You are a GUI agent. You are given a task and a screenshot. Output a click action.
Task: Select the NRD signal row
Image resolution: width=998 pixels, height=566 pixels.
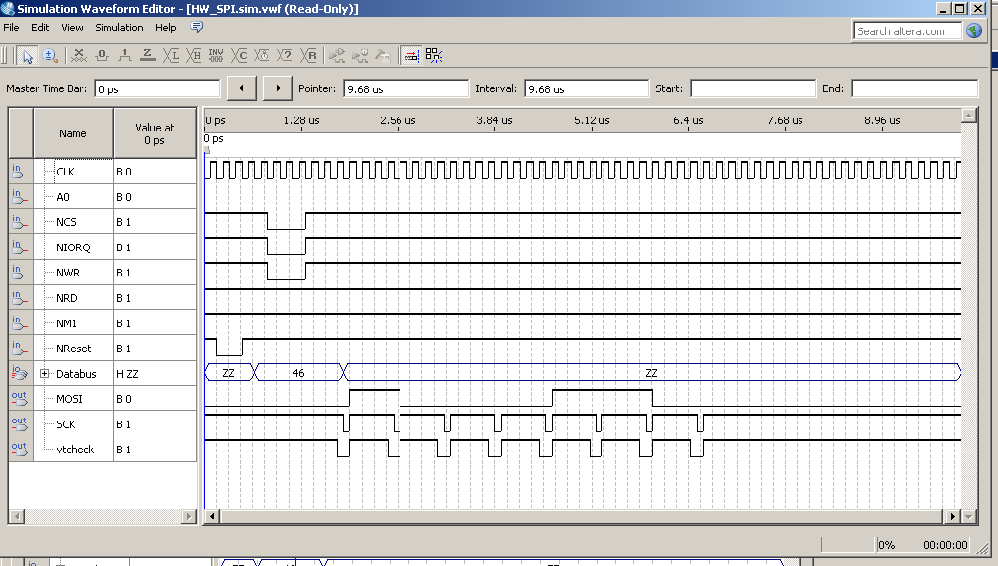coord(102,298)
